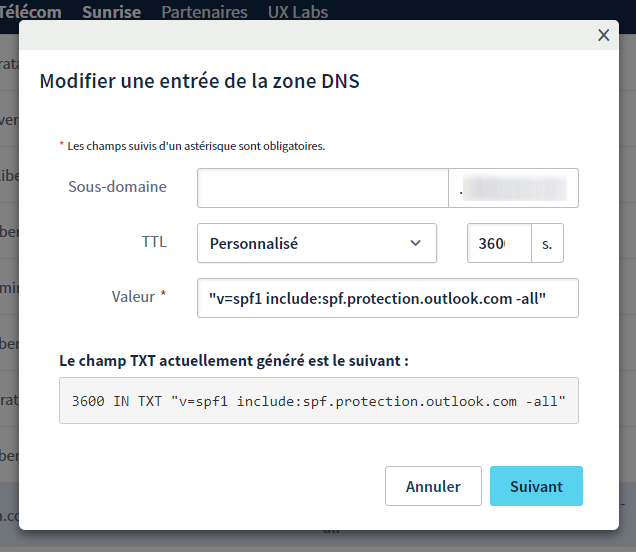
Task: Click the Sous-domaine text input field
Action: pos(322,188)
